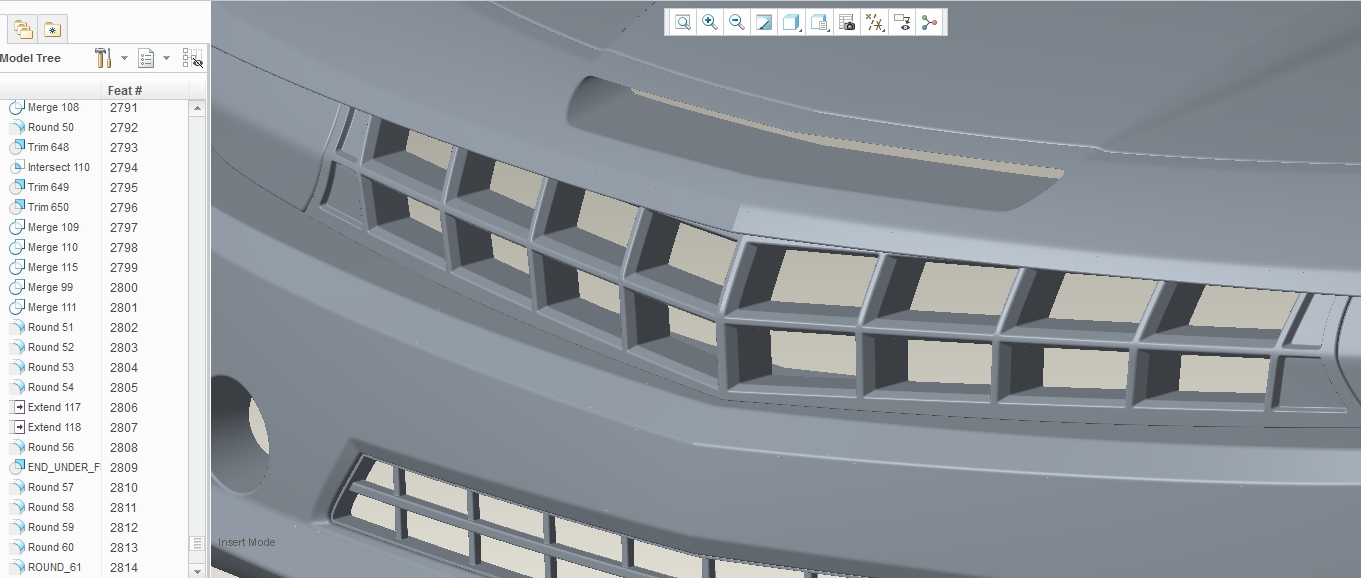Screen dimensions: 1361x578
Task: Select the Merge 115 feature
Action: [53, 267]
